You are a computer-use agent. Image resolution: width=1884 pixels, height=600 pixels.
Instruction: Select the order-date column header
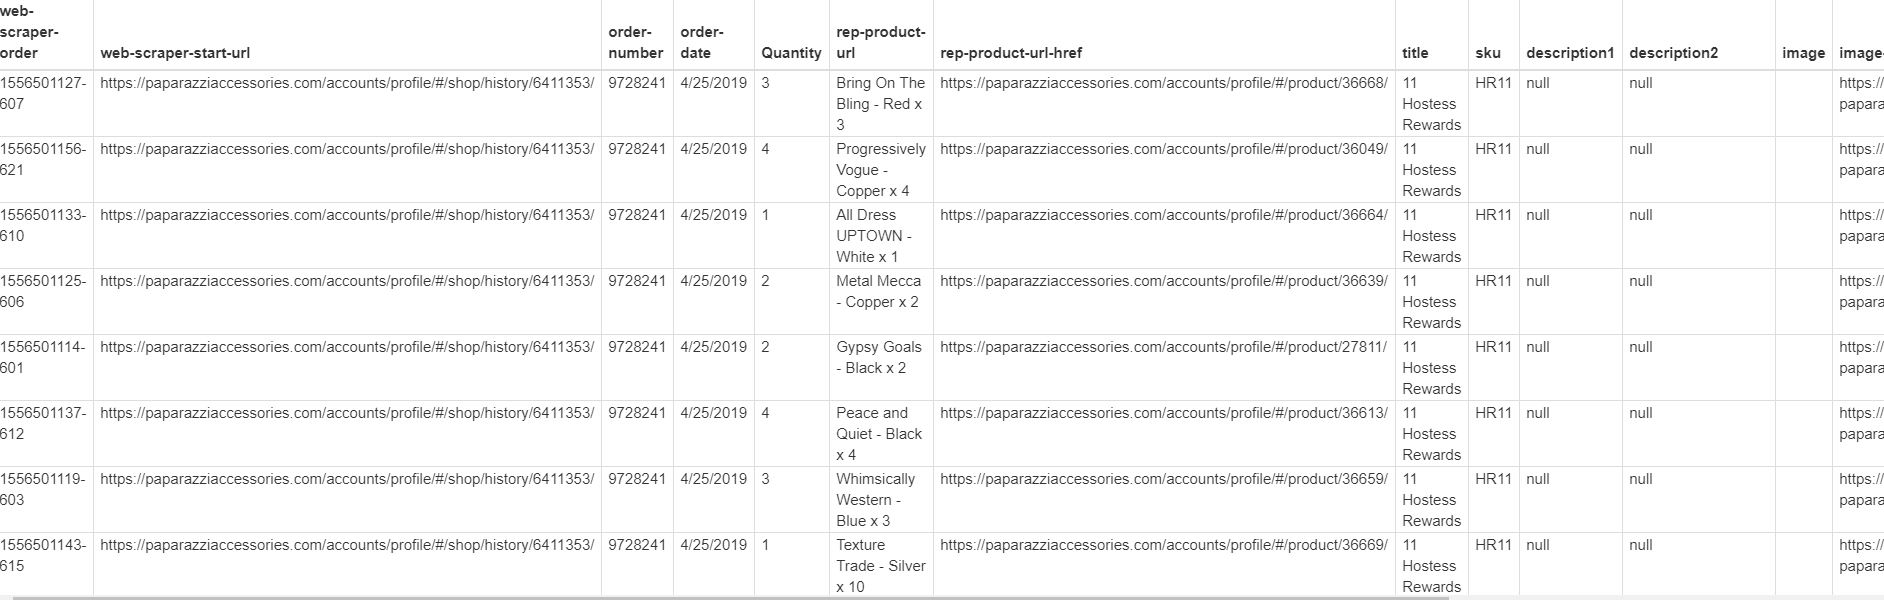click(702, 43)
